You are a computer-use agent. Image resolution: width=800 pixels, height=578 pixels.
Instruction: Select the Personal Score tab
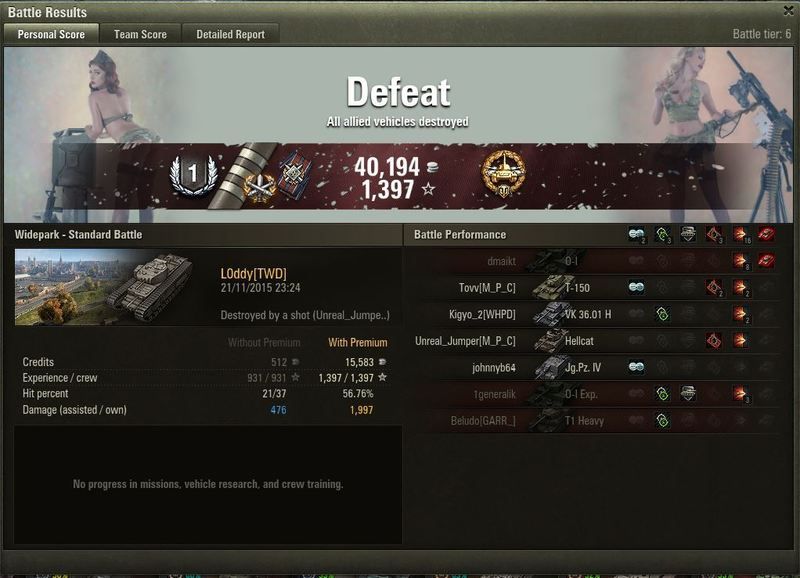(51, 34)
